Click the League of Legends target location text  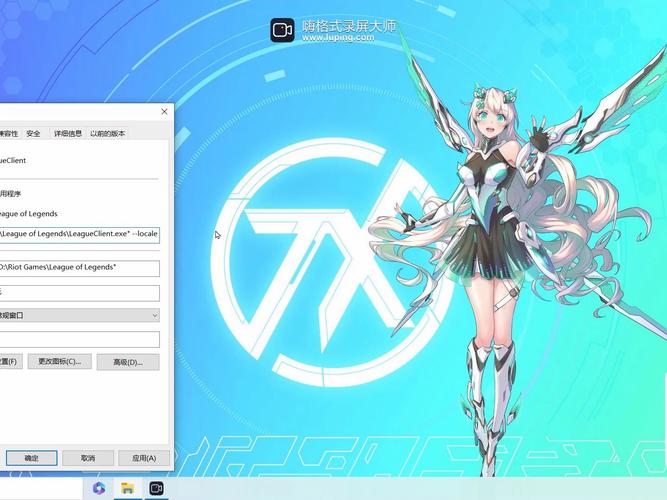click(29, 214)
